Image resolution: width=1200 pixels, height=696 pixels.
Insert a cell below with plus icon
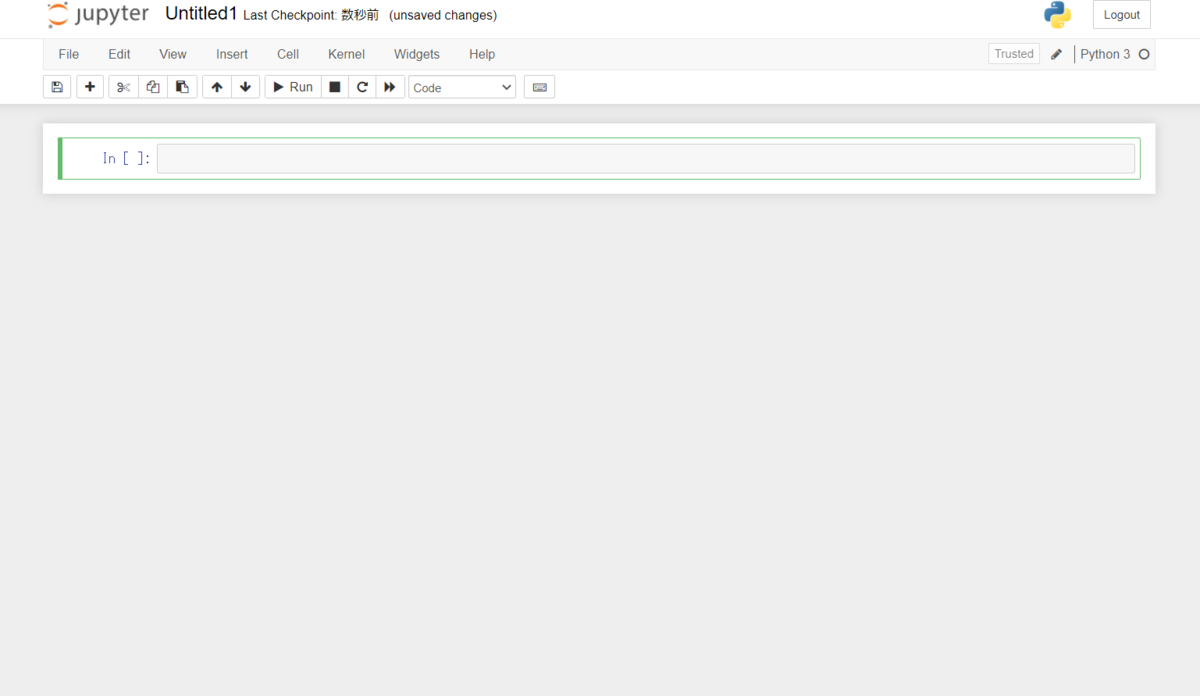90,87
